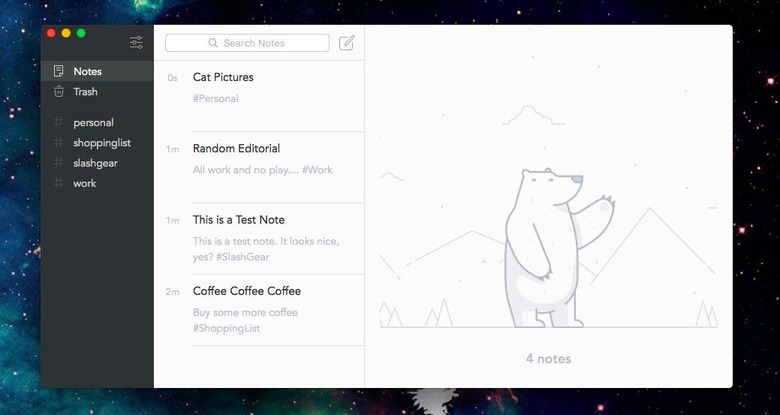
Task: Select the Notes section in the sidebar
Action: [97, 71]
